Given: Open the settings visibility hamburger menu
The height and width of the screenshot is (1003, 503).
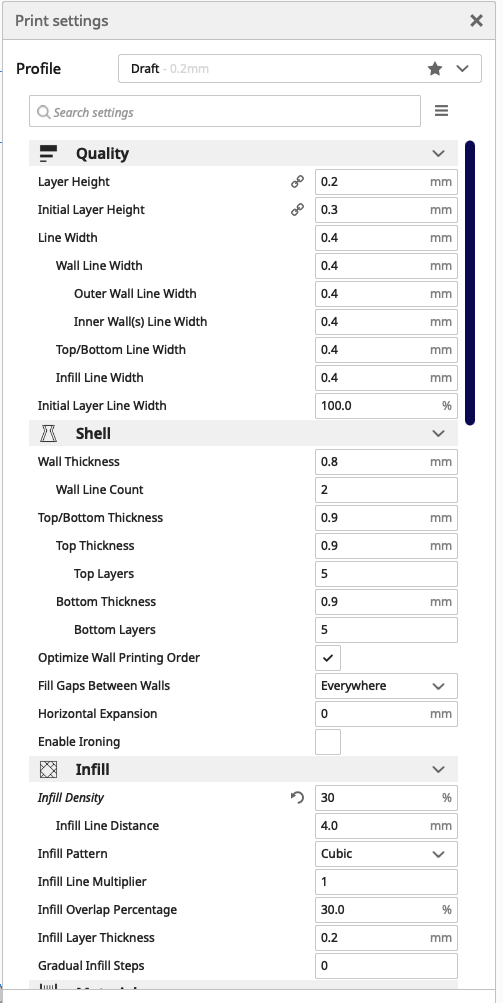Looking at the screenshot, I should (x=441, y=111).
